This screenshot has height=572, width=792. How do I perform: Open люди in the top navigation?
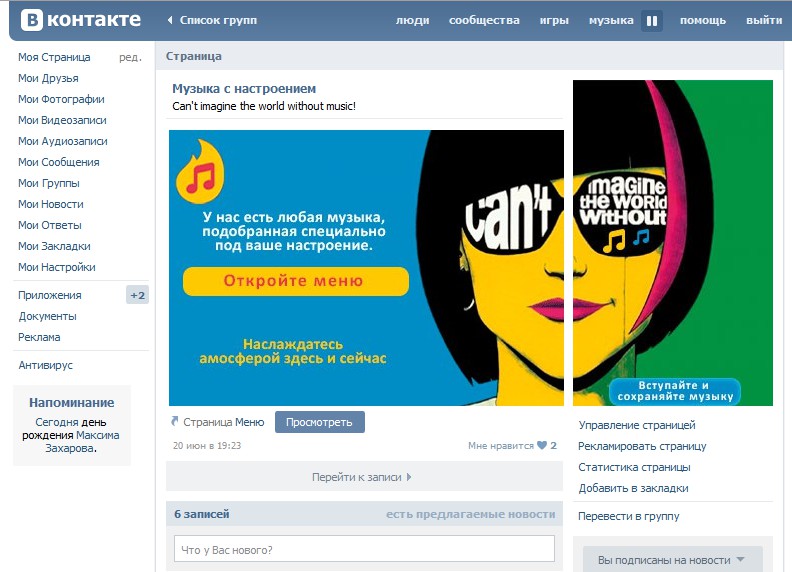pyautogui.click(x=412, y=20)
